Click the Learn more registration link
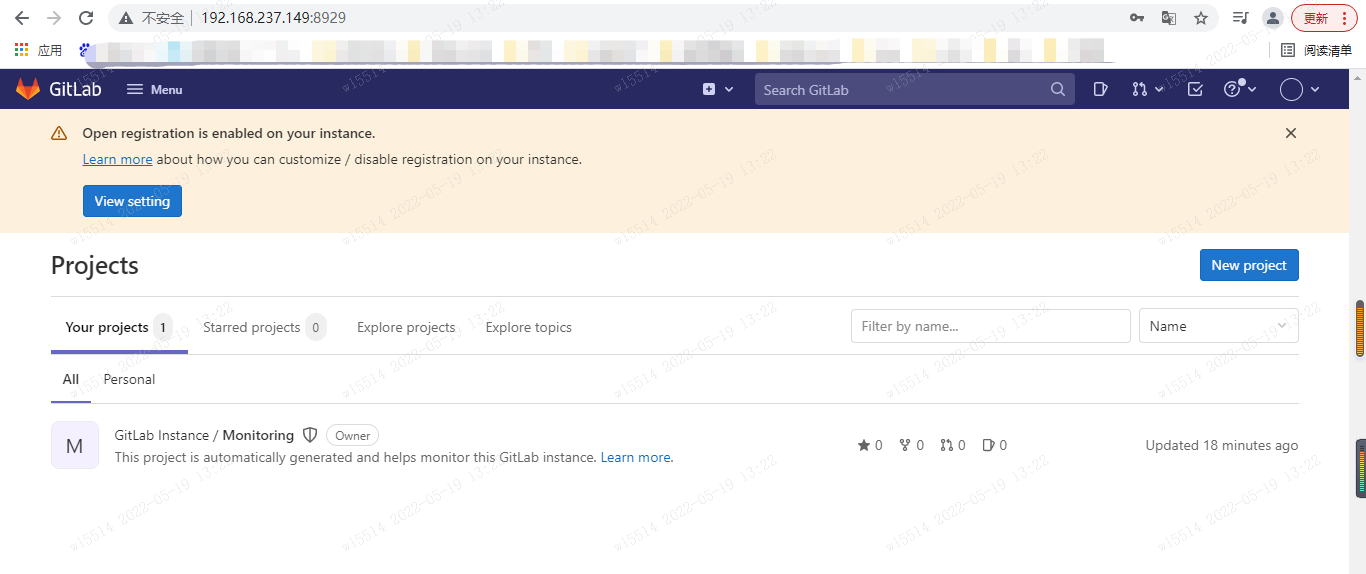Screen dimensions: 1366x574 click(117, 159)
